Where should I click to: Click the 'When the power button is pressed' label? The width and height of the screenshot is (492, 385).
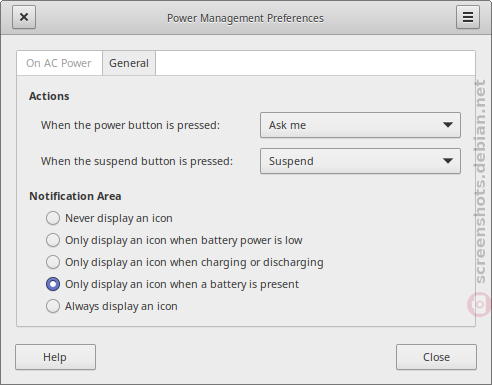coord(130,125)
